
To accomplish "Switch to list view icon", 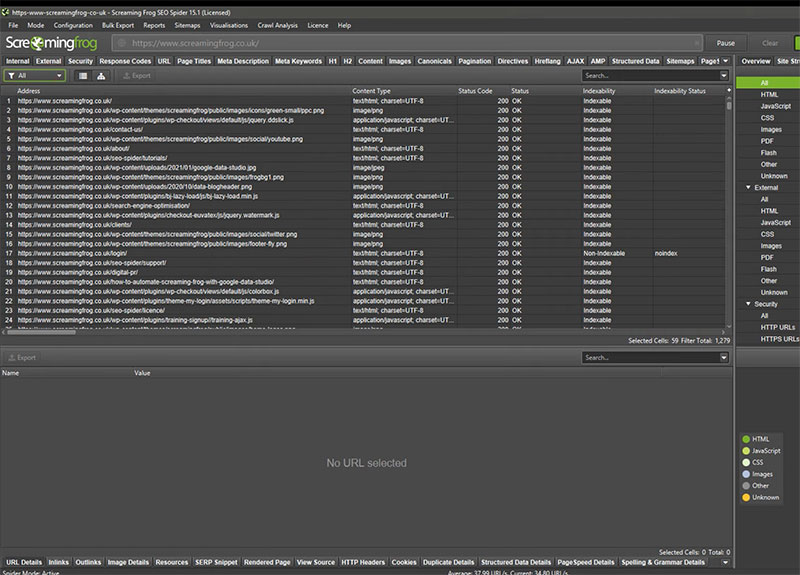I will pyautogui.click(x=83, y=76).
